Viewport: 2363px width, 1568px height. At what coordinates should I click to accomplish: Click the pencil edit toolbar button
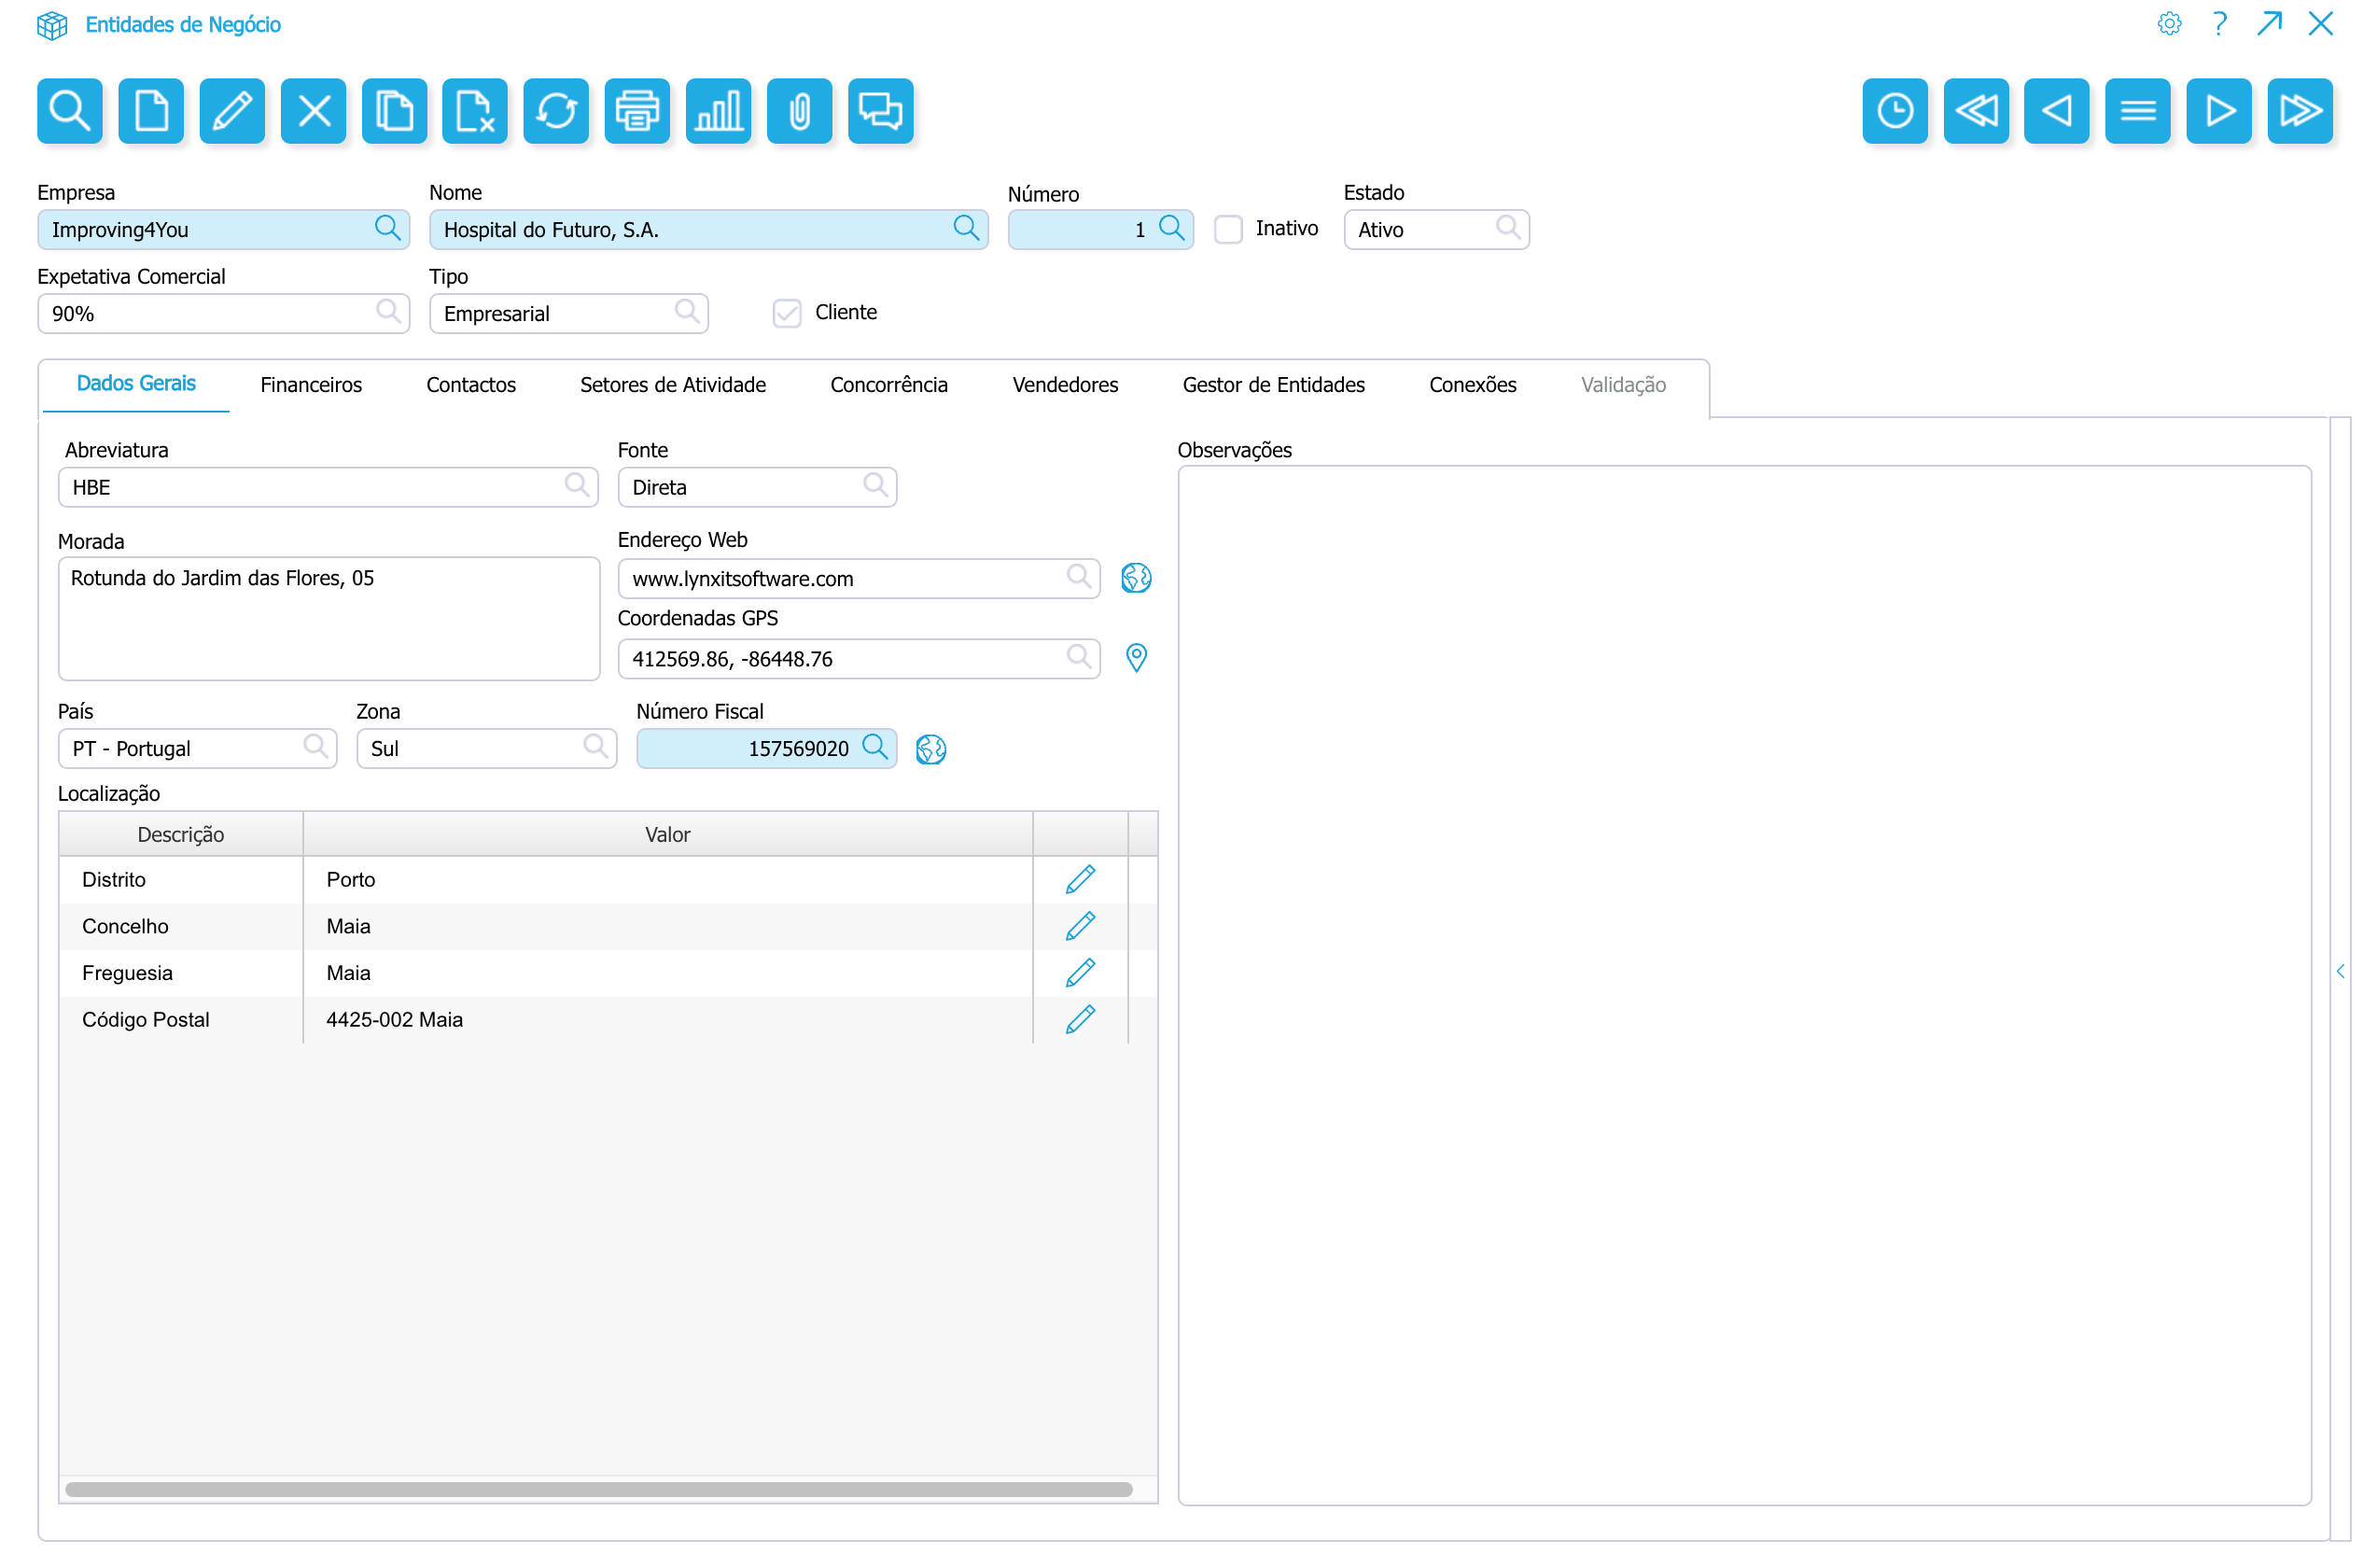coord(232,110)
